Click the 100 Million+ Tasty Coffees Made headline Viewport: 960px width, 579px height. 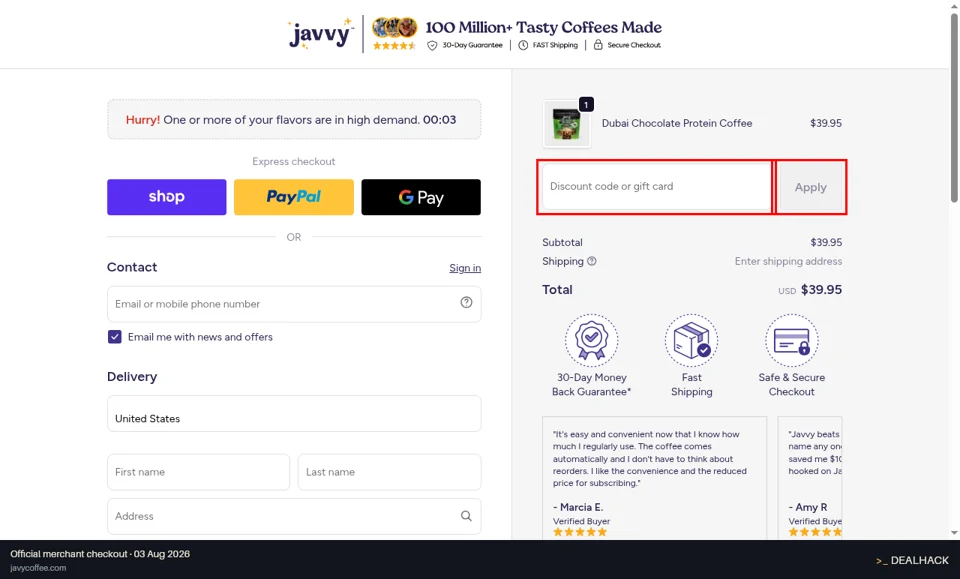click(x=544, y=28)
